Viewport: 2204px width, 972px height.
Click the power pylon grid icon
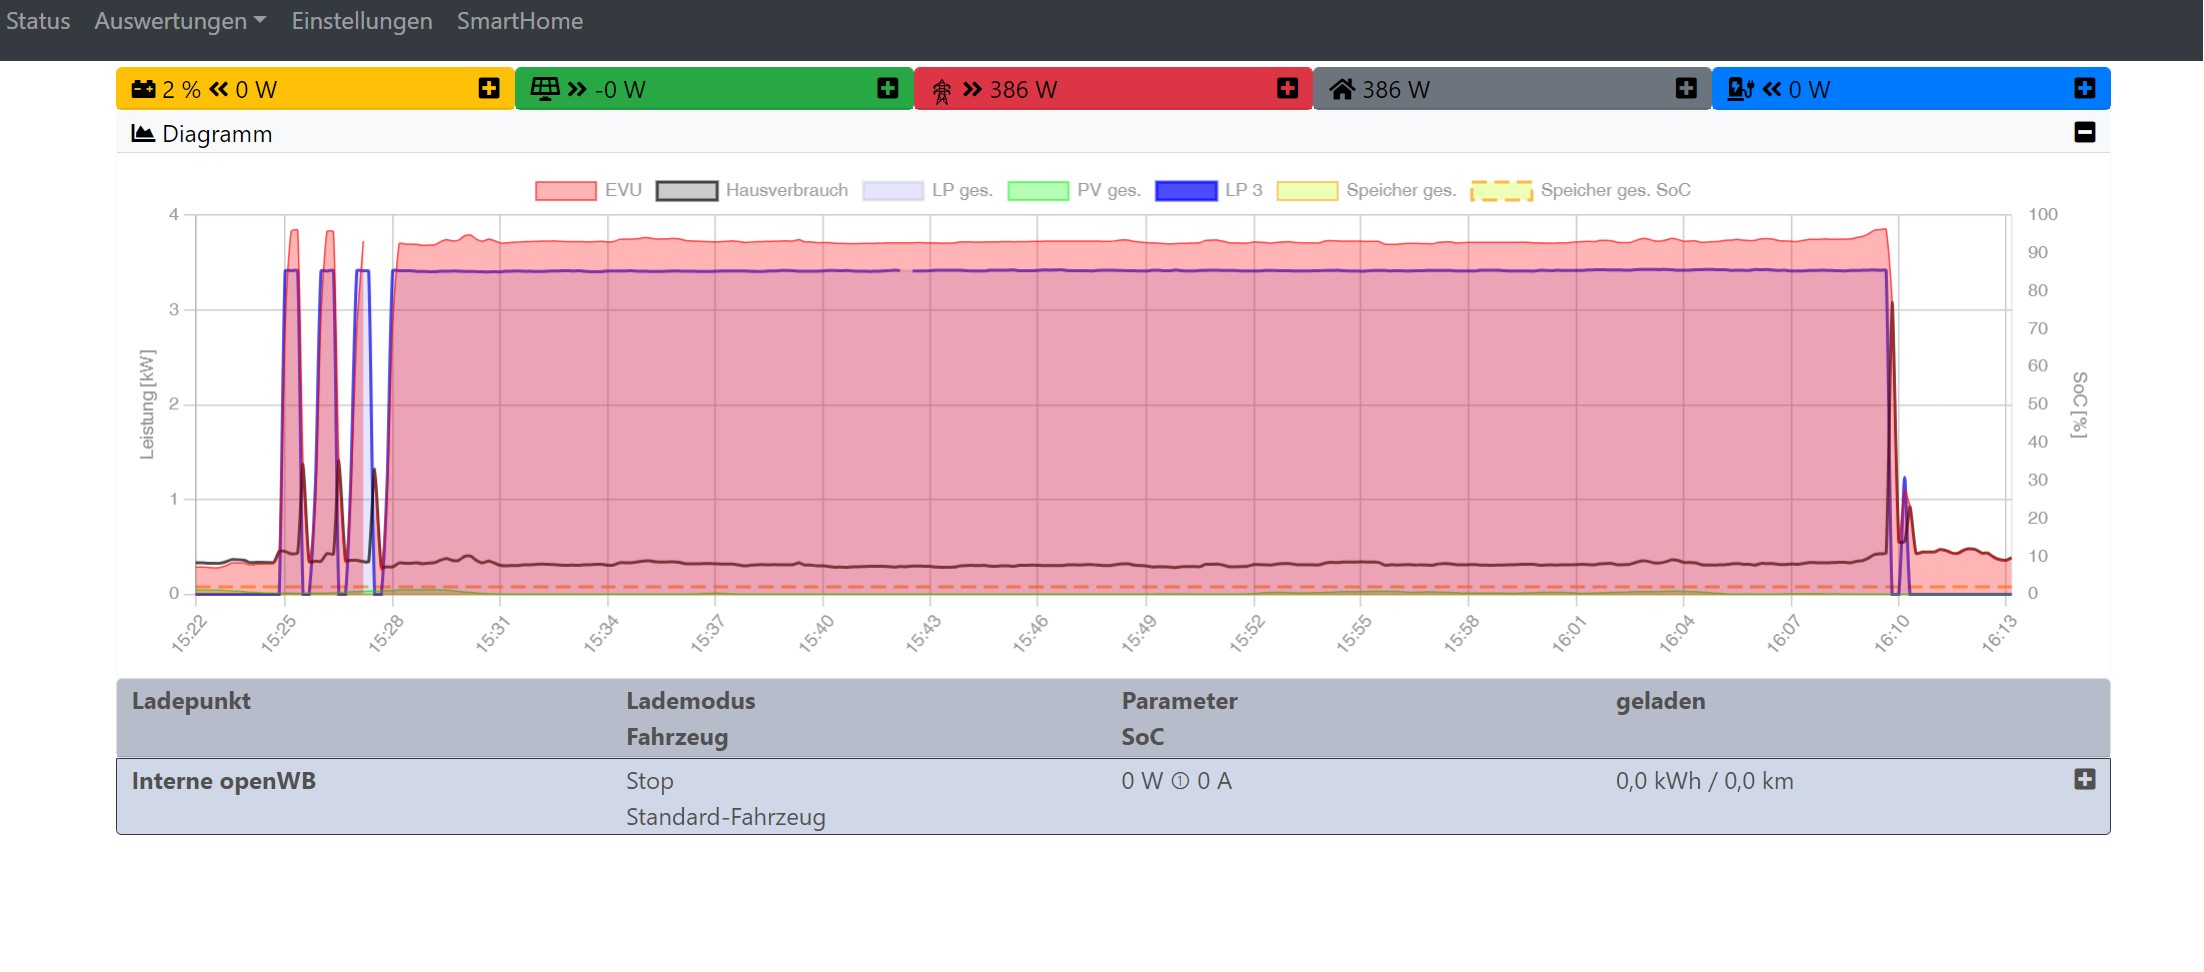tap(941, 91)
